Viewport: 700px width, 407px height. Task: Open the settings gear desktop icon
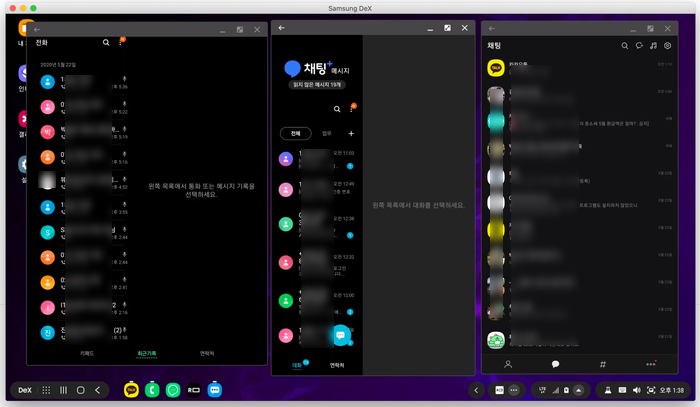[x=23, y=164]
